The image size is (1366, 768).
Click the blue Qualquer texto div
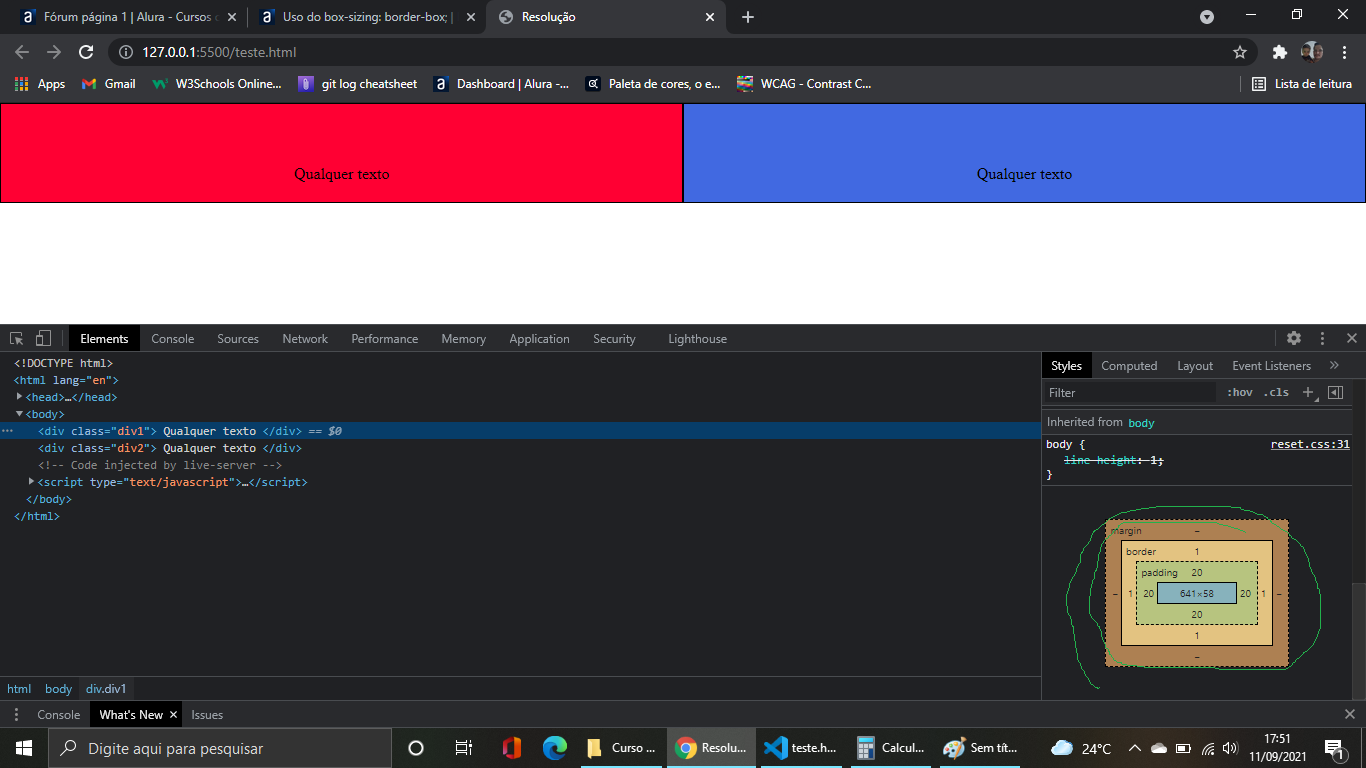[1024, 153]
